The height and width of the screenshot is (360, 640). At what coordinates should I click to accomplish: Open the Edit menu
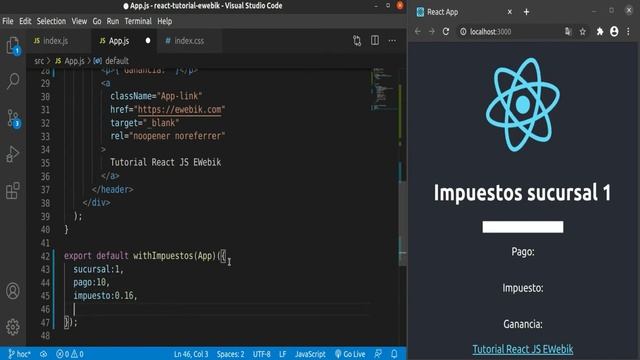(25, 21)
